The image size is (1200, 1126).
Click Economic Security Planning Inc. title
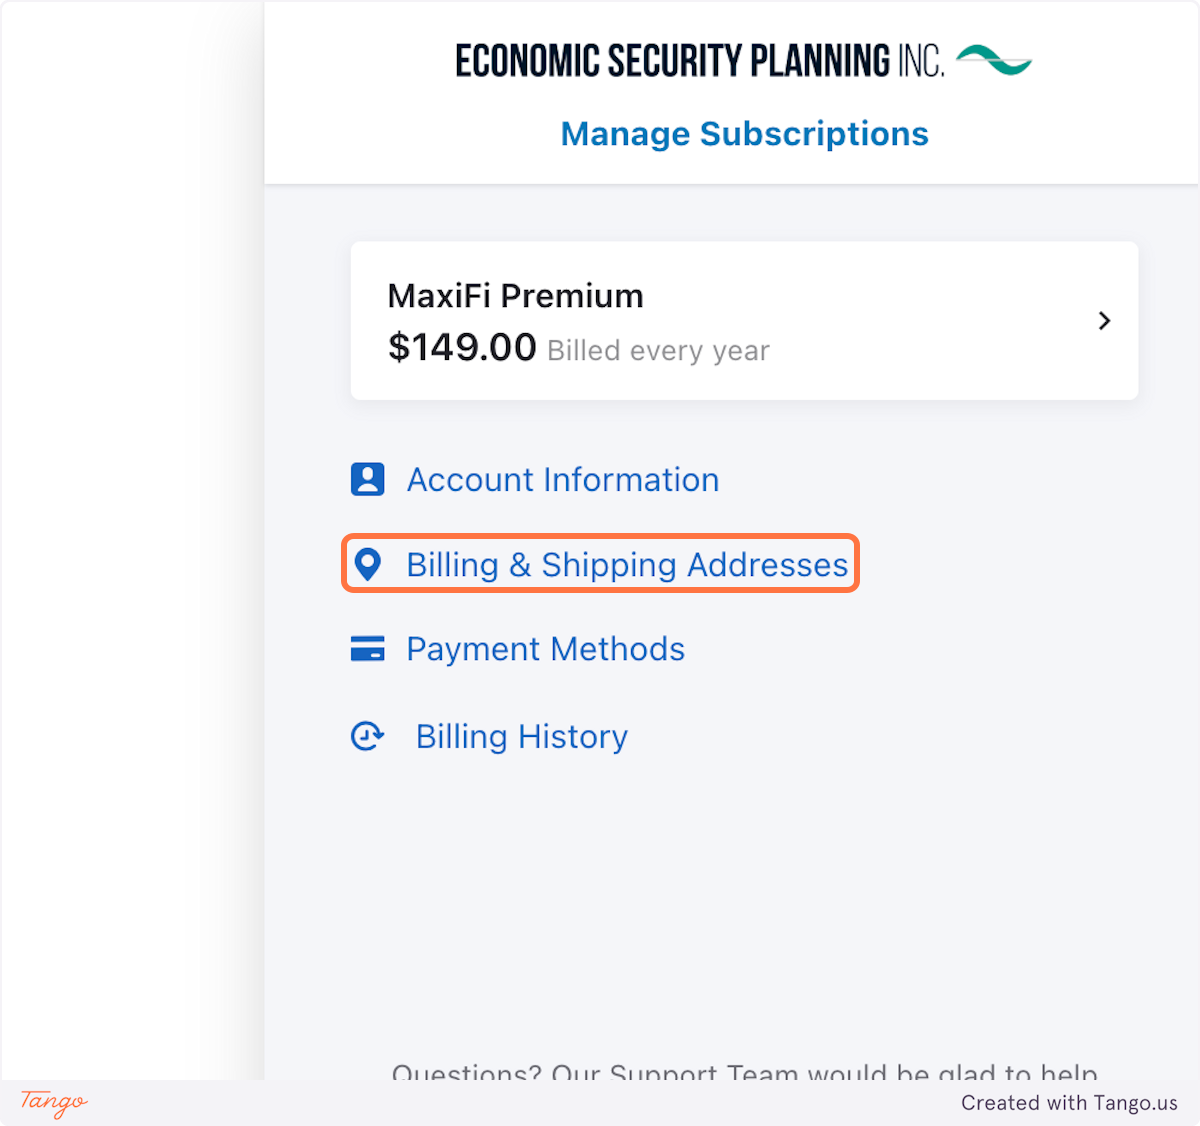(x=699, y=61)
